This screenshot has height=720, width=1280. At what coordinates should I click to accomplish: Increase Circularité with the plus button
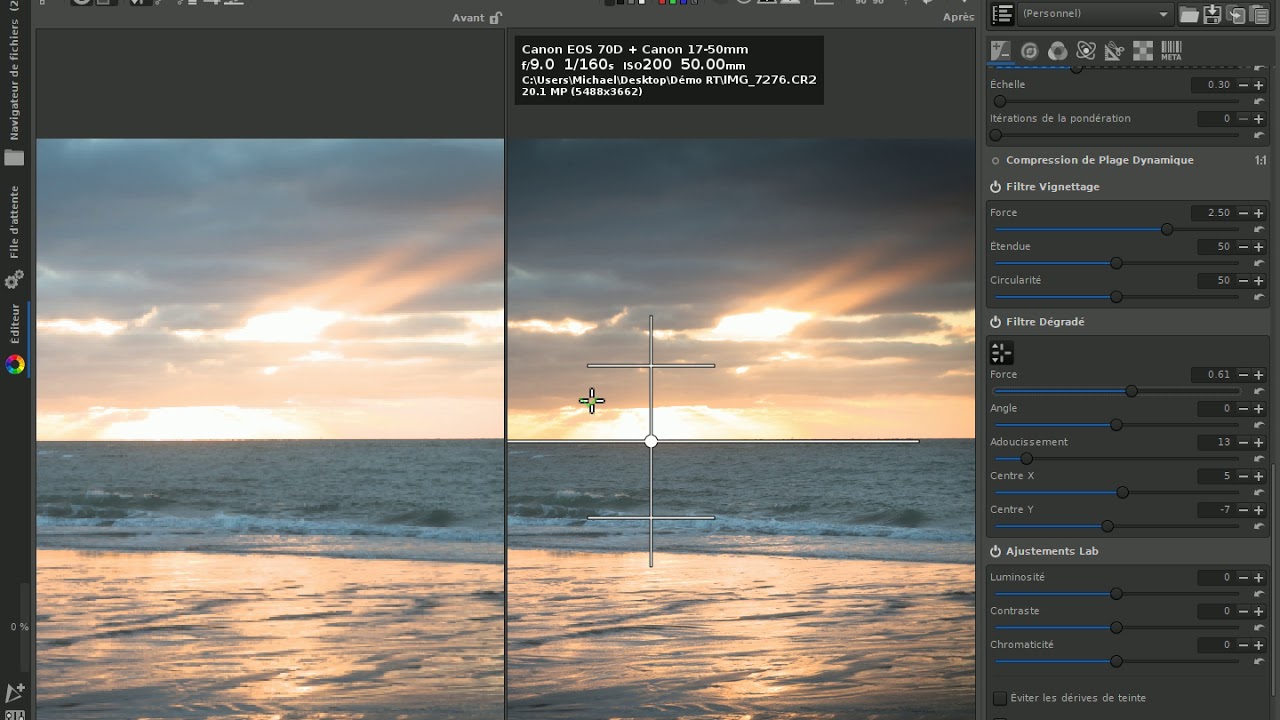1259,281
